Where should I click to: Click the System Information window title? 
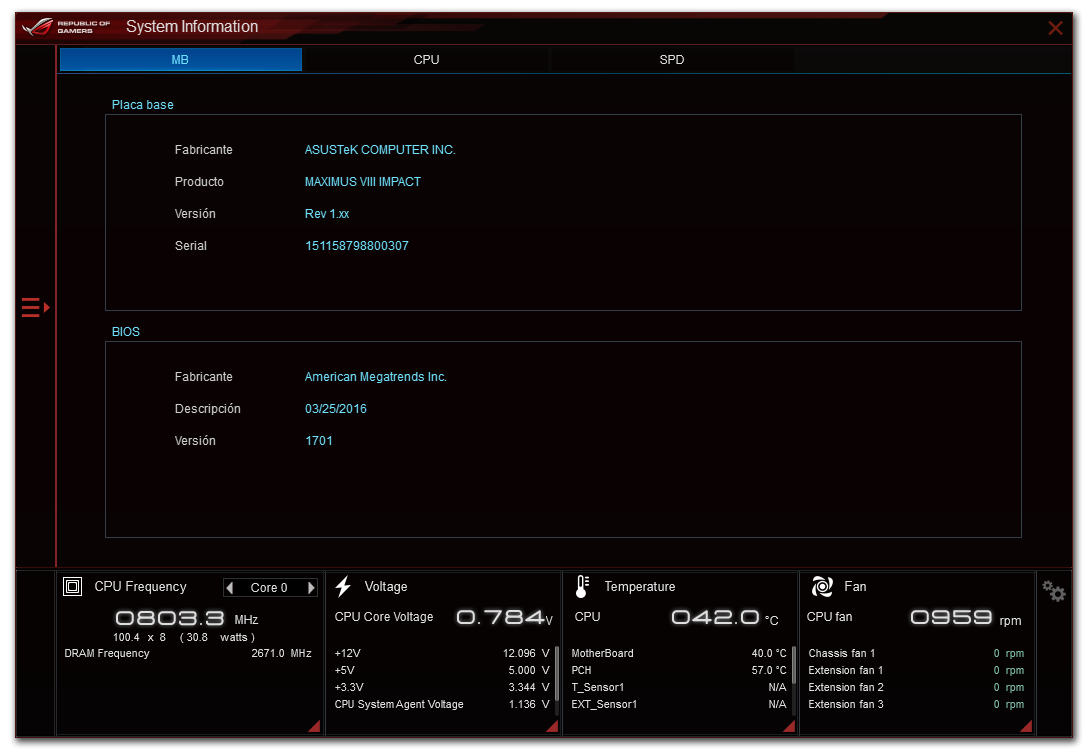click(192, 26)
